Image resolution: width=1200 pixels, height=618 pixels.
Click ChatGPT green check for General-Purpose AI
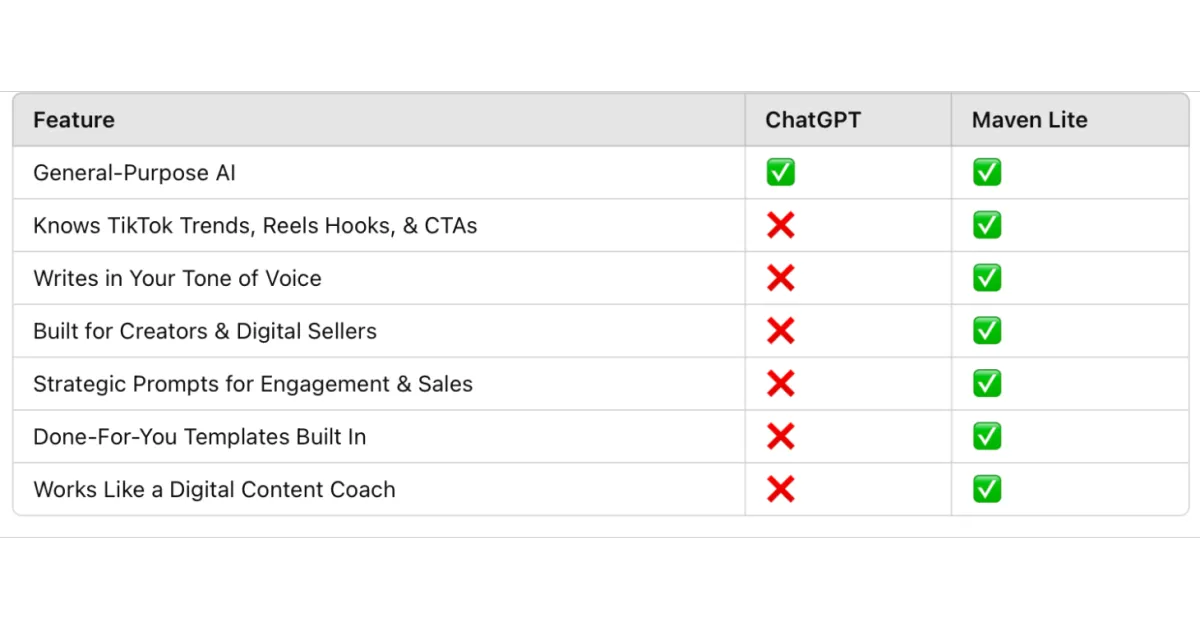(780, 173)
